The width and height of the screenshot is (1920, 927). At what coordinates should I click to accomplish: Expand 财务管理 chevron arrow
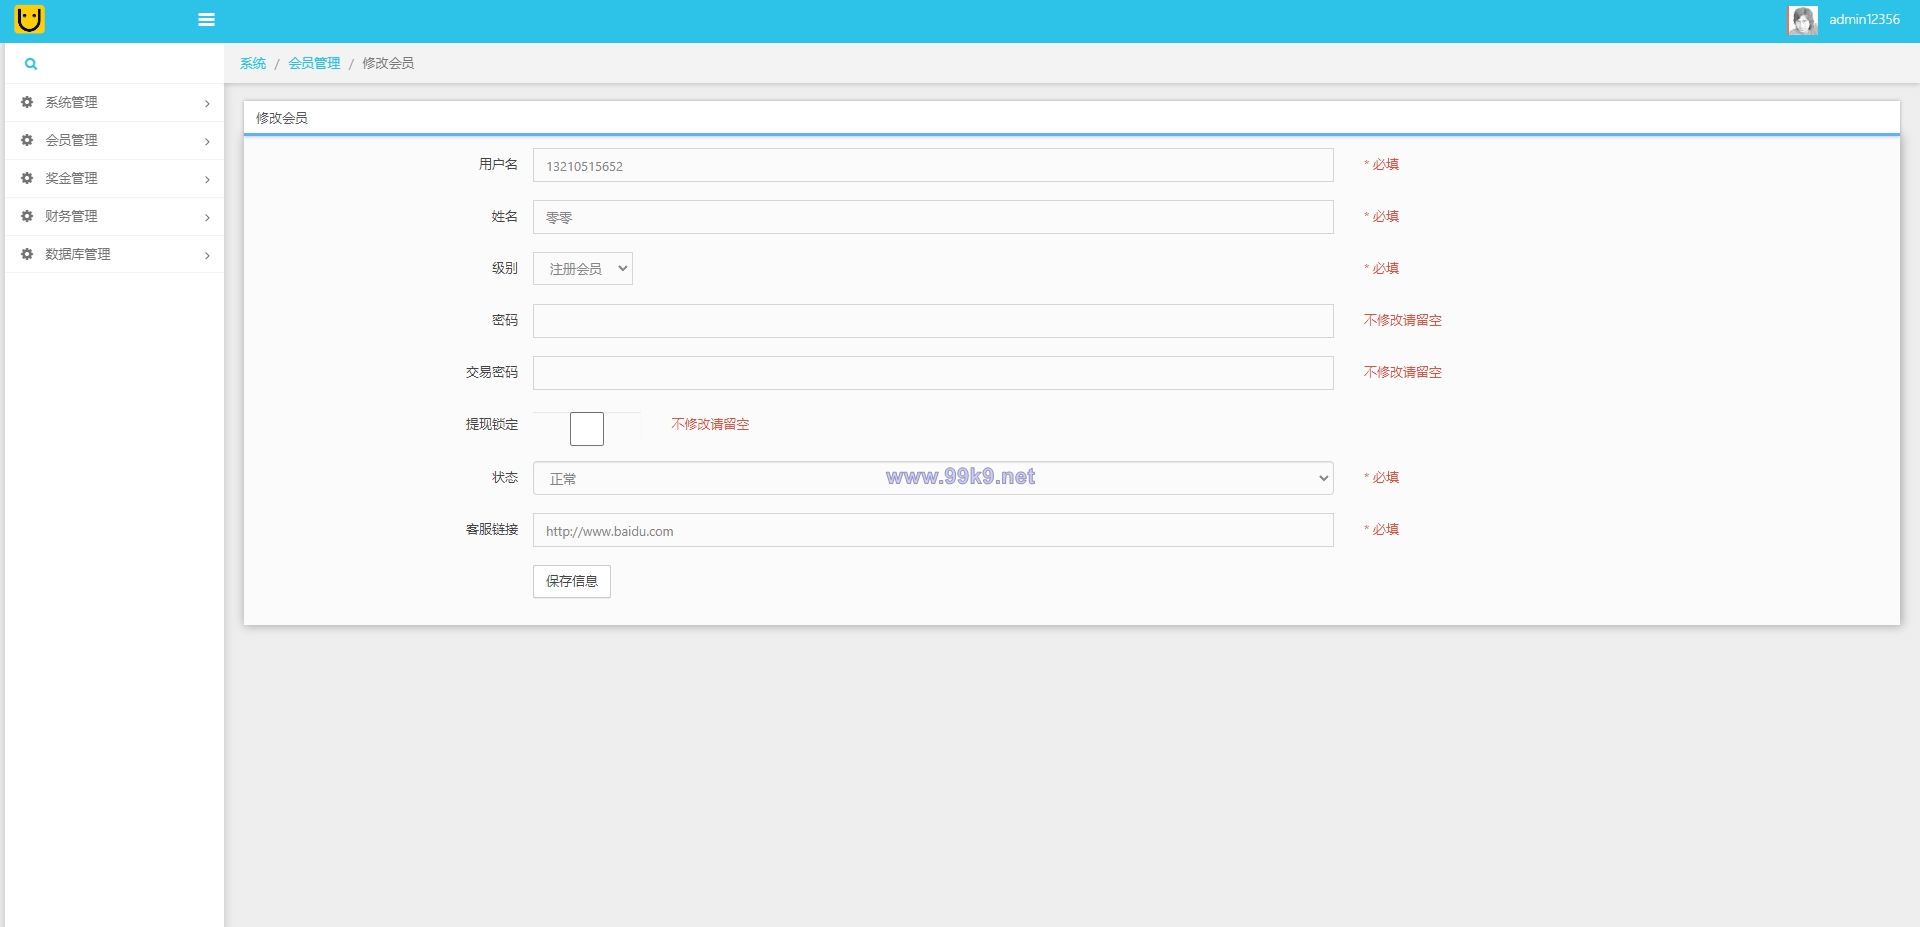point(207,218)
